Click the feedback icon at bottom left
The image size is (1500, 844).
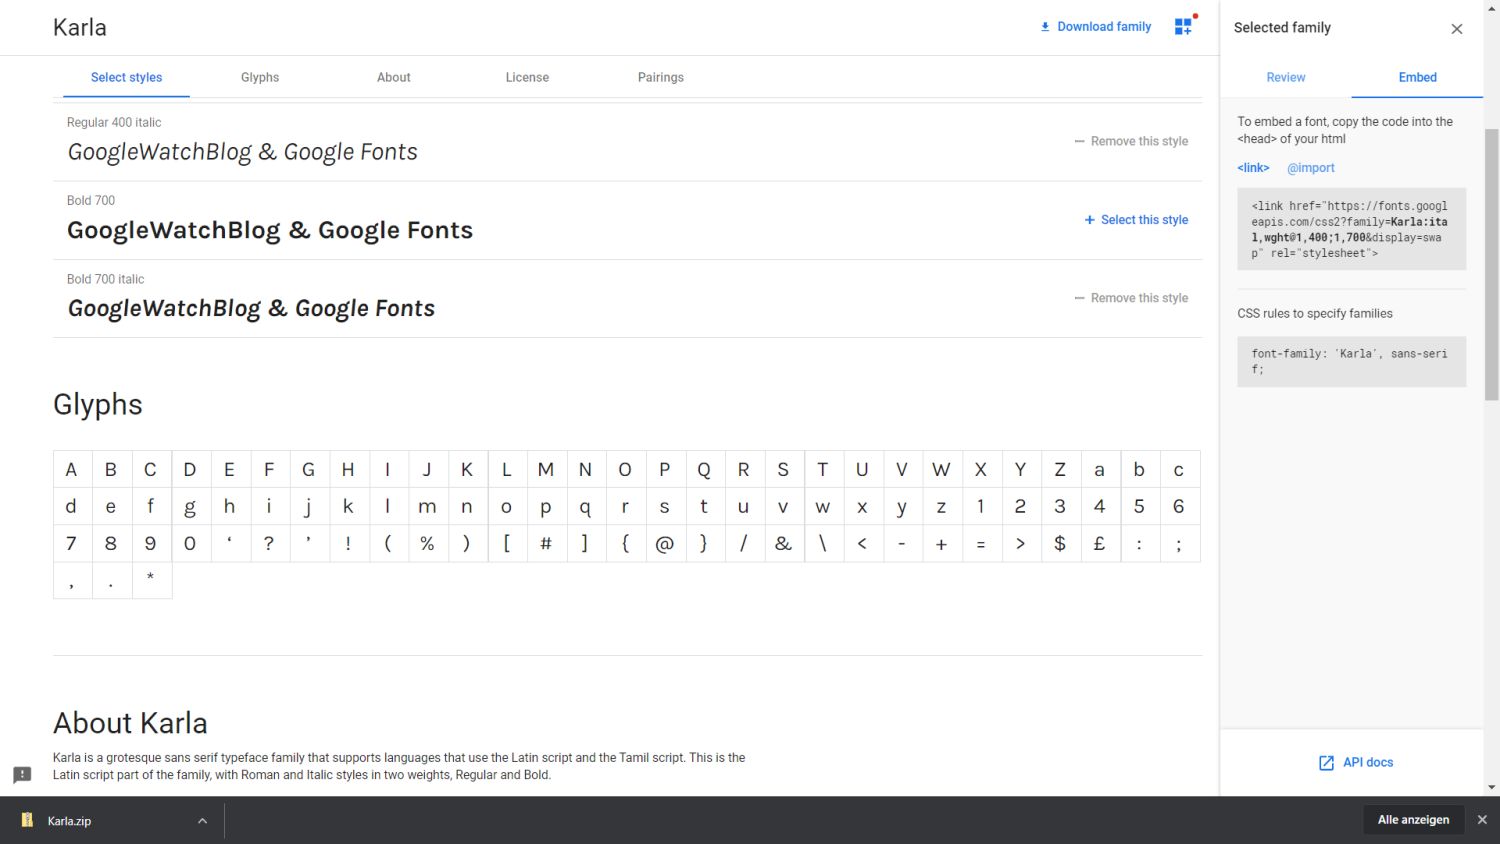coord(22,775)
